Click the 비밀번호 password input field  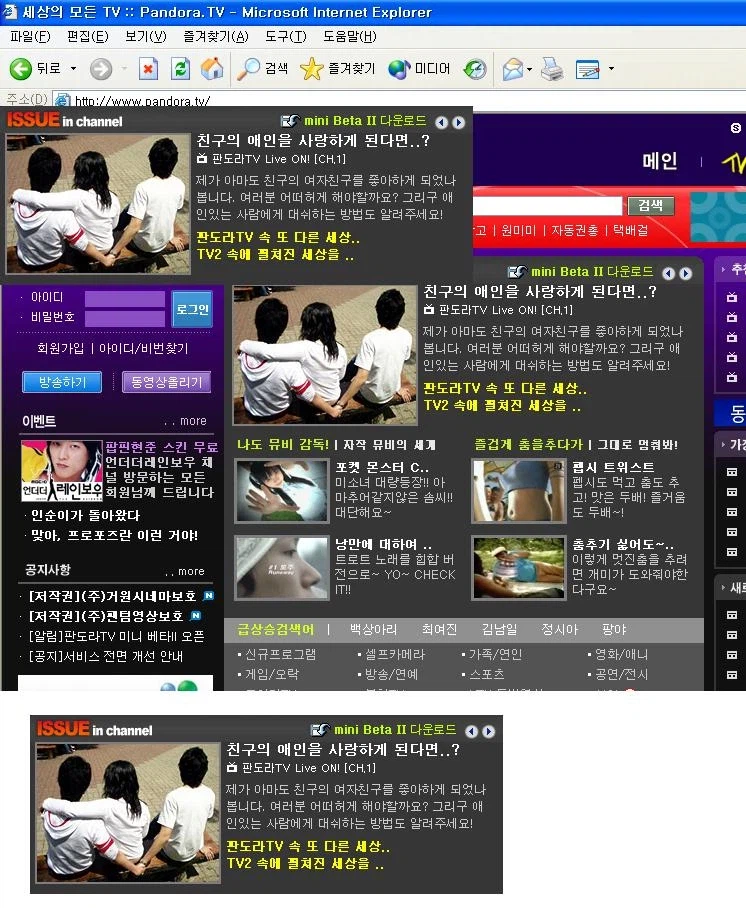[125, 318]
